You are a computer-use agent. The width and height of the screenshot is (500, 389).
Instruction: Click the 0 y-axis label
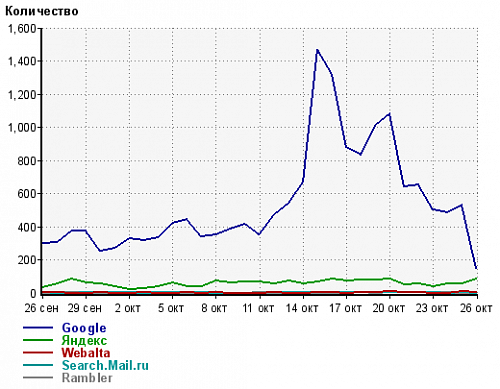(33, 293)
